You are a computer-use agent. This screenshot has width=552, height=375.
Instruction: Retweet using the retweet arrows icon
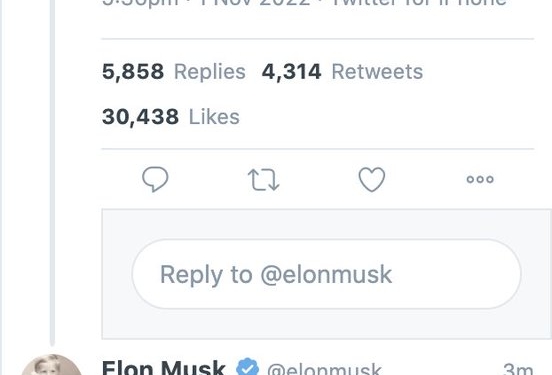coord(264,180)
